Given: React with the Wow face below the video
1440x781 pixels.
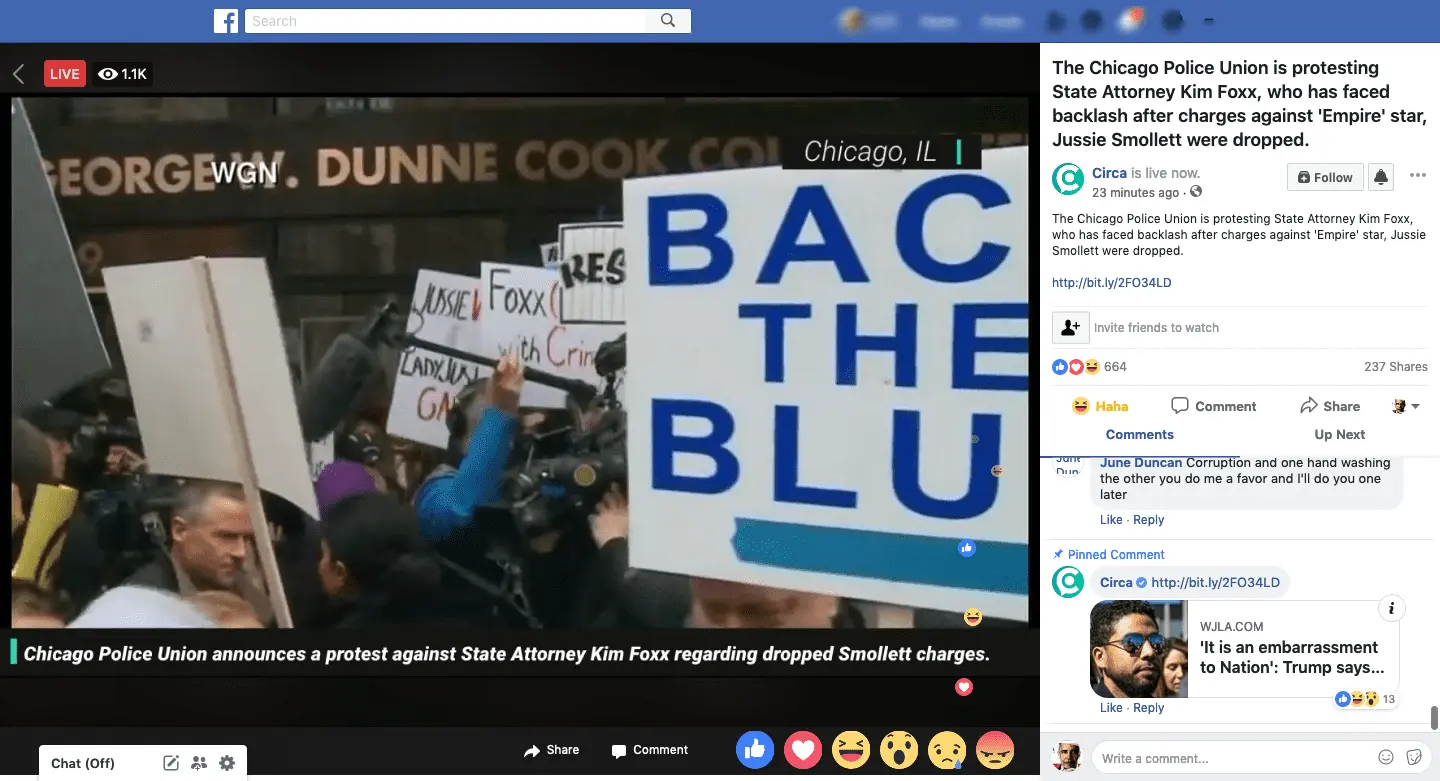Looking at the screenshot, I should (899, 749).
